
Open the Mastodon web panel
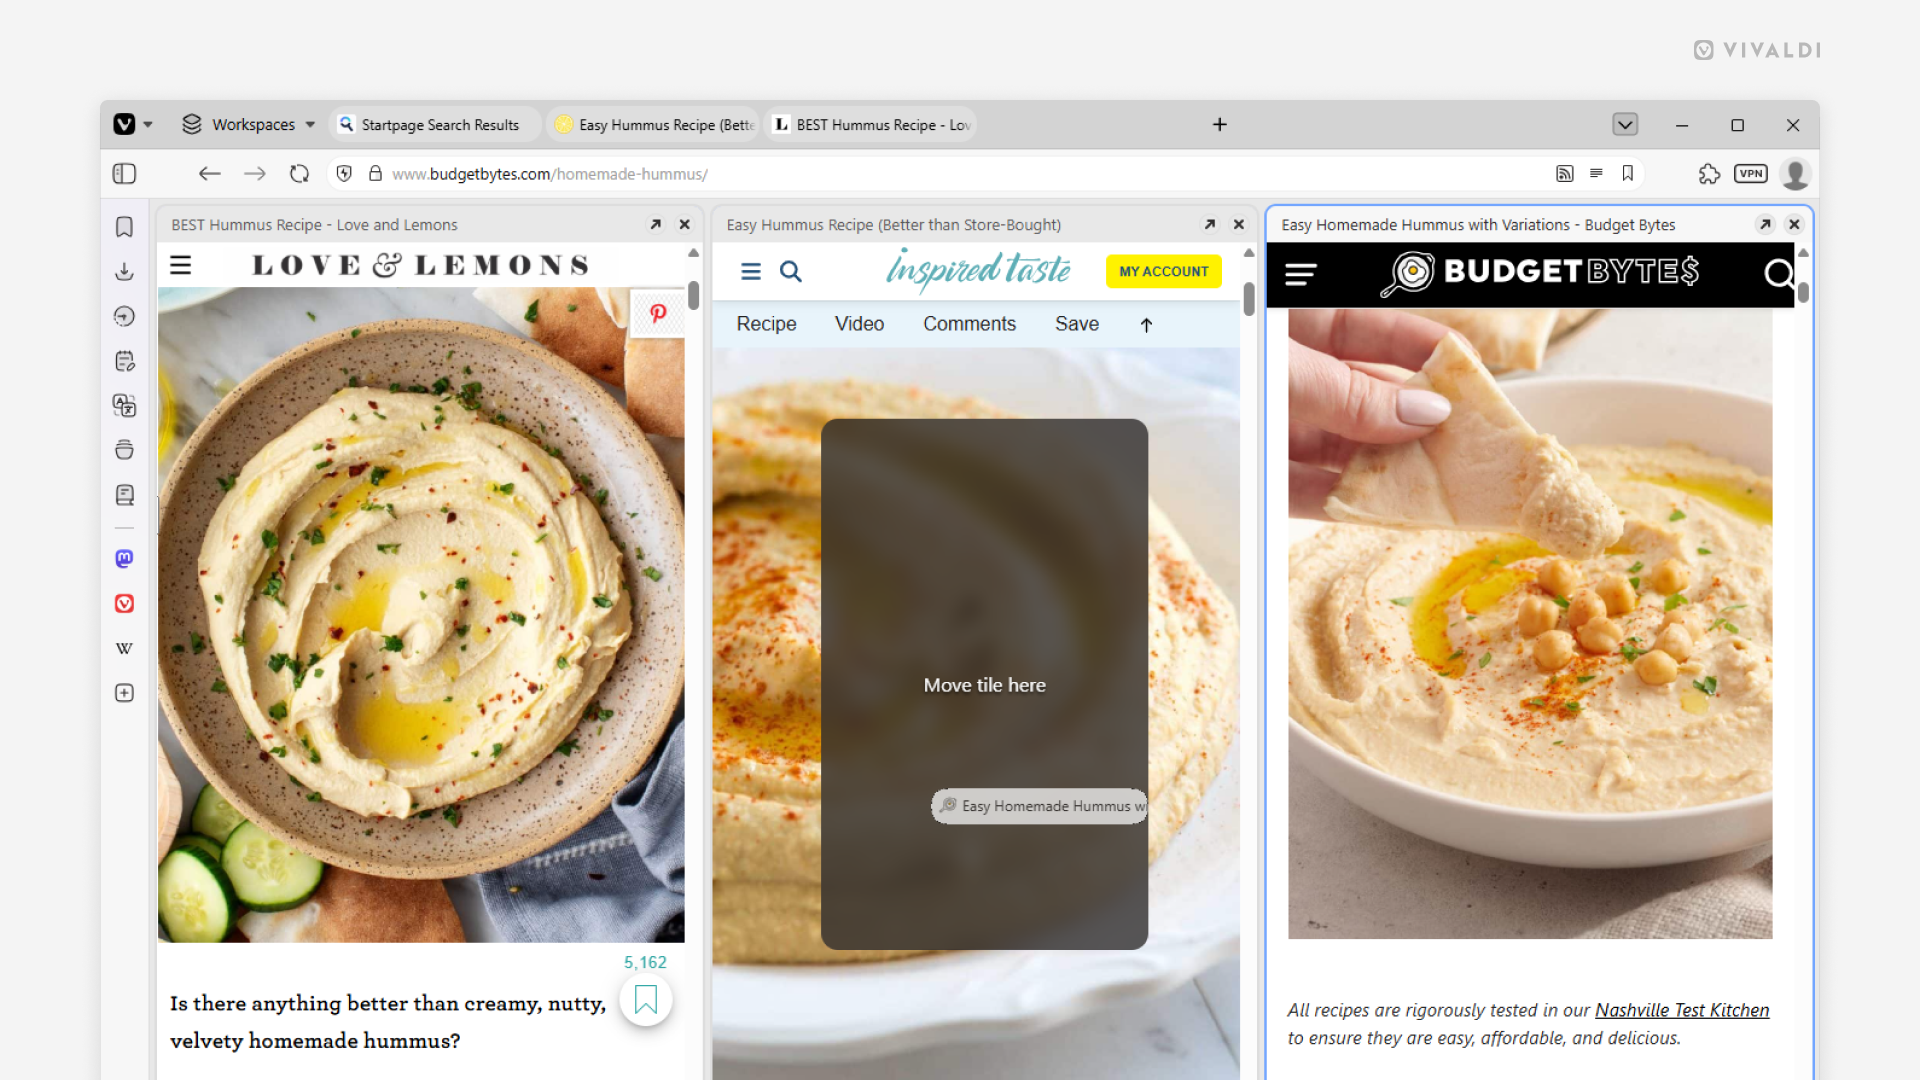click(x=124, y=558)
